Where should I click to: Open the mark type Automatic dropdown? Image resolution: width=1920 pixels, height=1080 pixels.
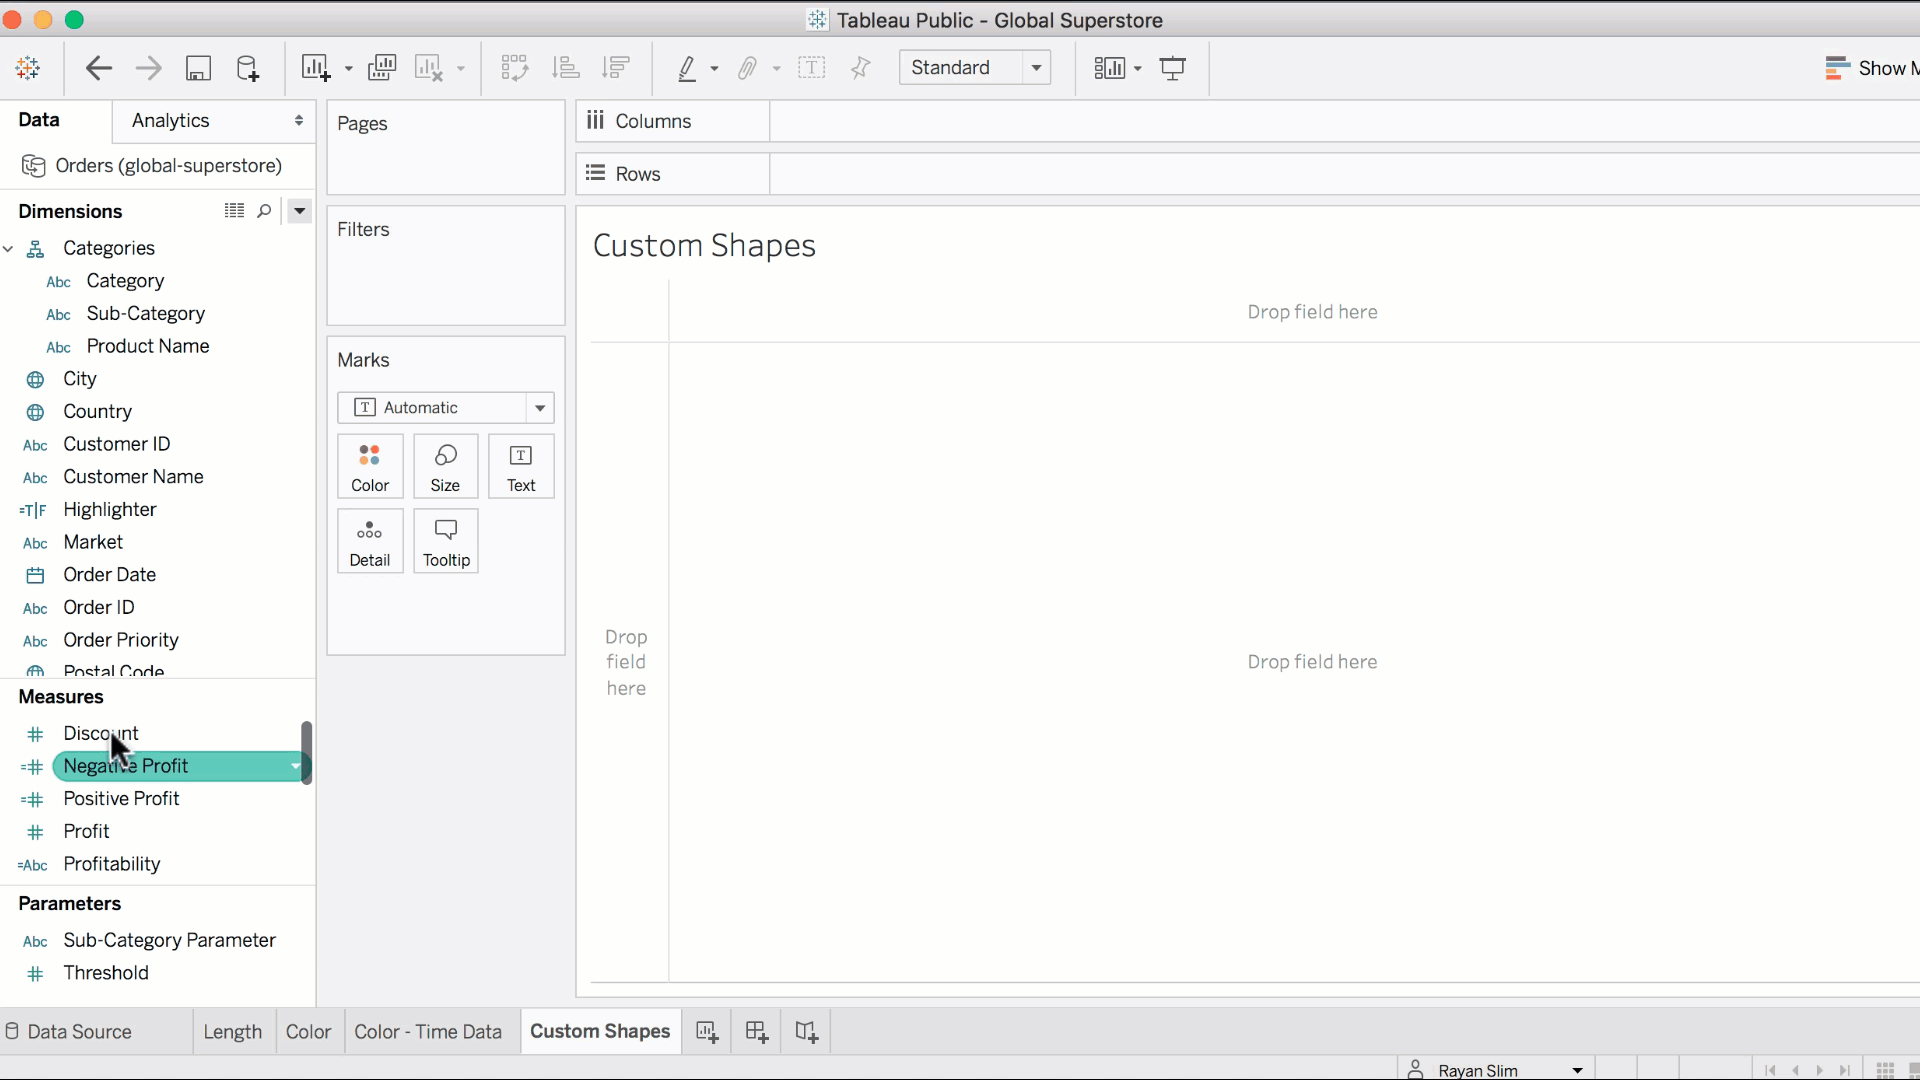tap(446, 408)
